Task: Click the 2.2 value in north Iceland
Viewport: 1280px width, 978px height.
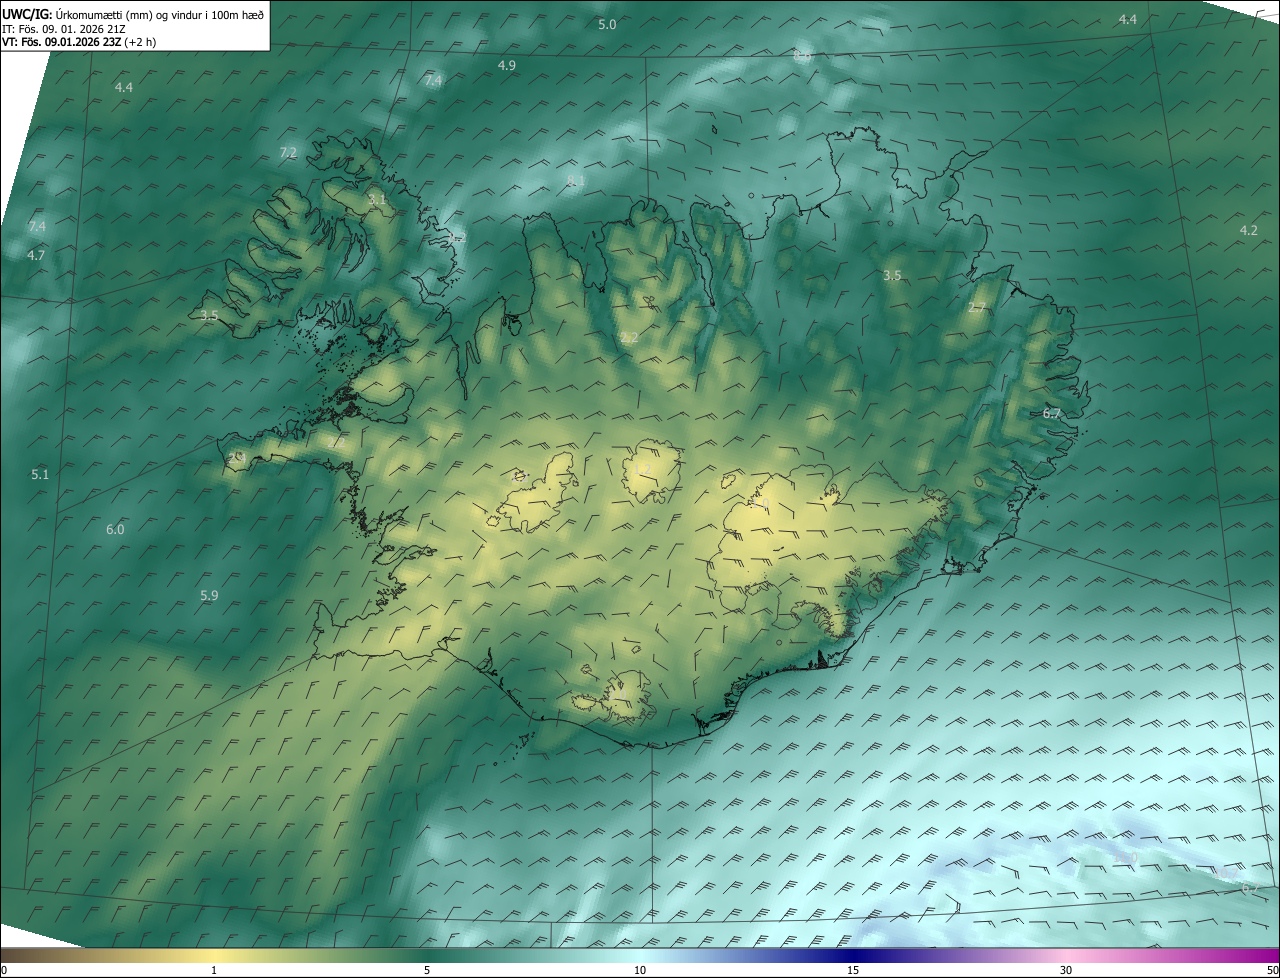Action: 629,338
